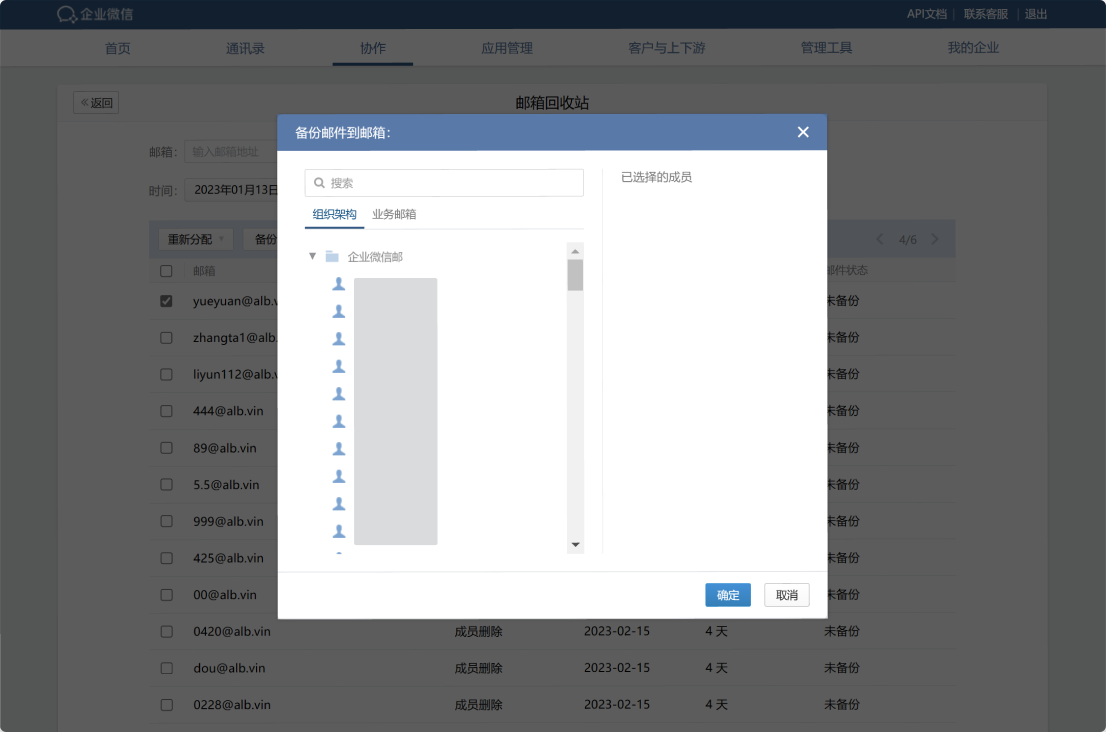This screenshot has height=732, width=1106.
Task: Open the 时间 date filter field
Action: pos(235,188)
